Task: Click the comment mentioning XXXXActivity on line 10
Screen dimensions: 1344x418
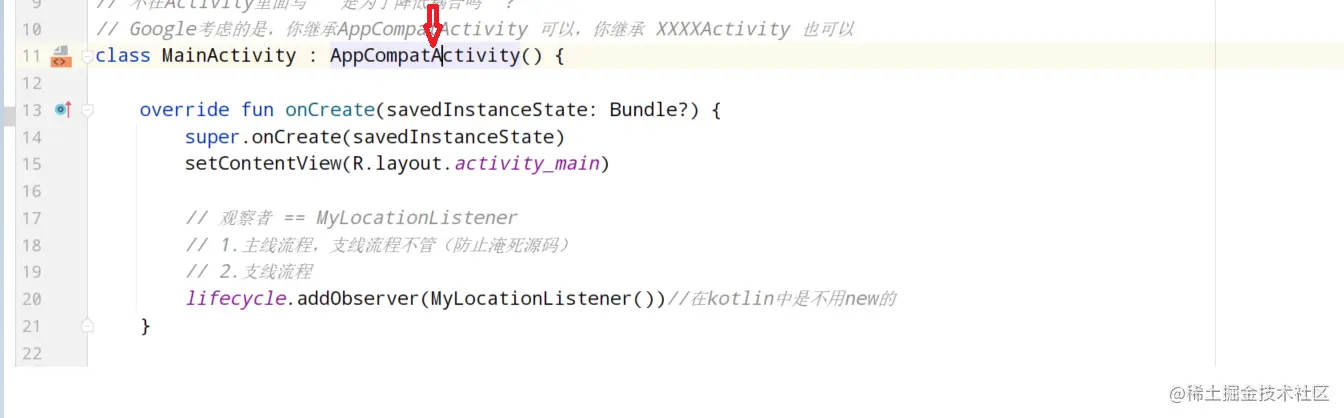Action: (x=475, y=30)
